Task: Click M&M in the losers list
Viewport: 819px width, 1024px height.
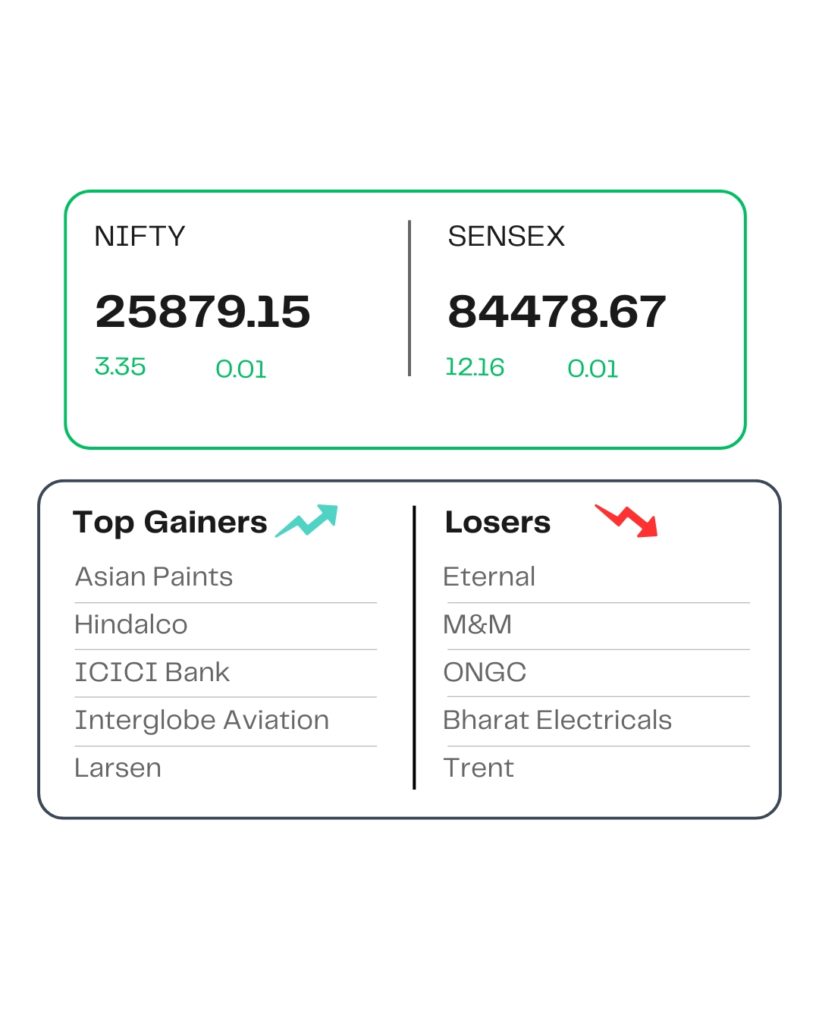Action: 477,625
